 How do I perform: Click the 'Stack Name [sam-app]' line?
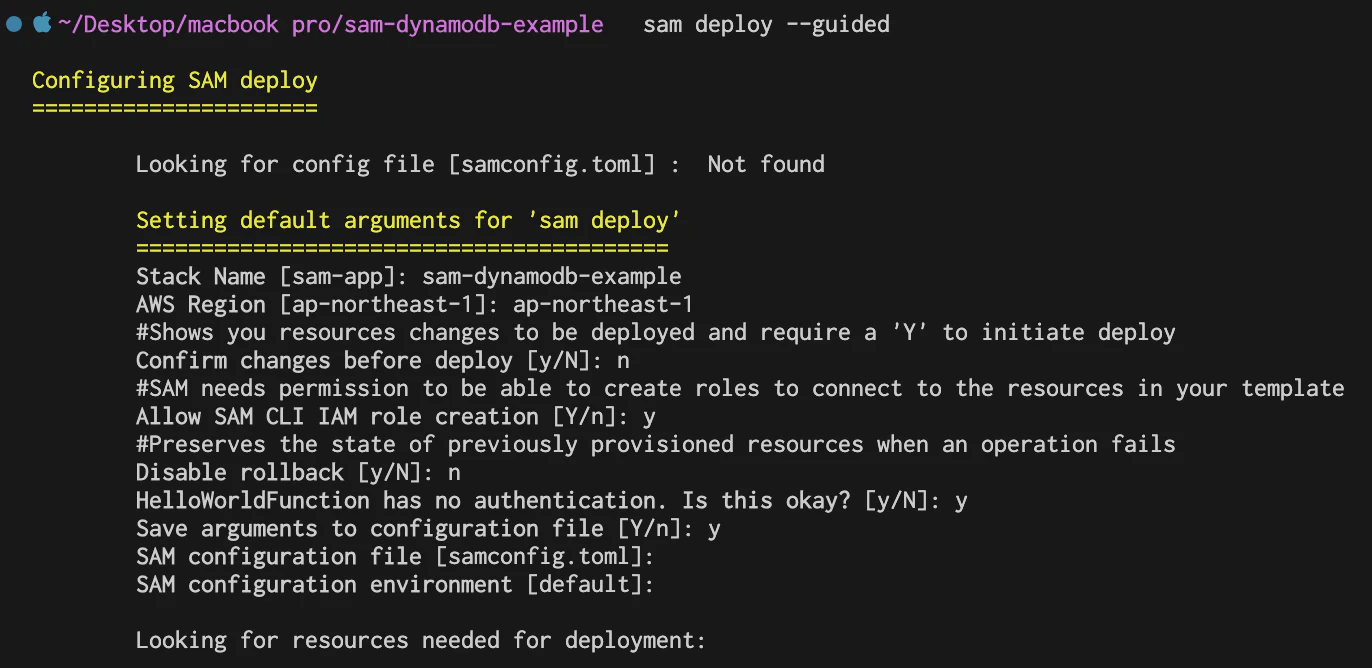coord(409,276)
